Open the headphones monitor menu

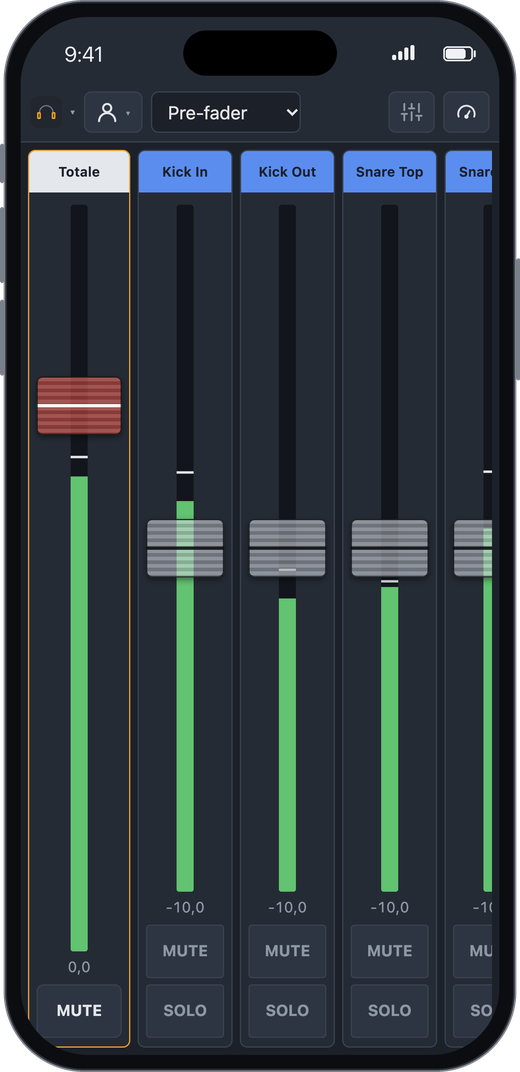click(46, 112)
